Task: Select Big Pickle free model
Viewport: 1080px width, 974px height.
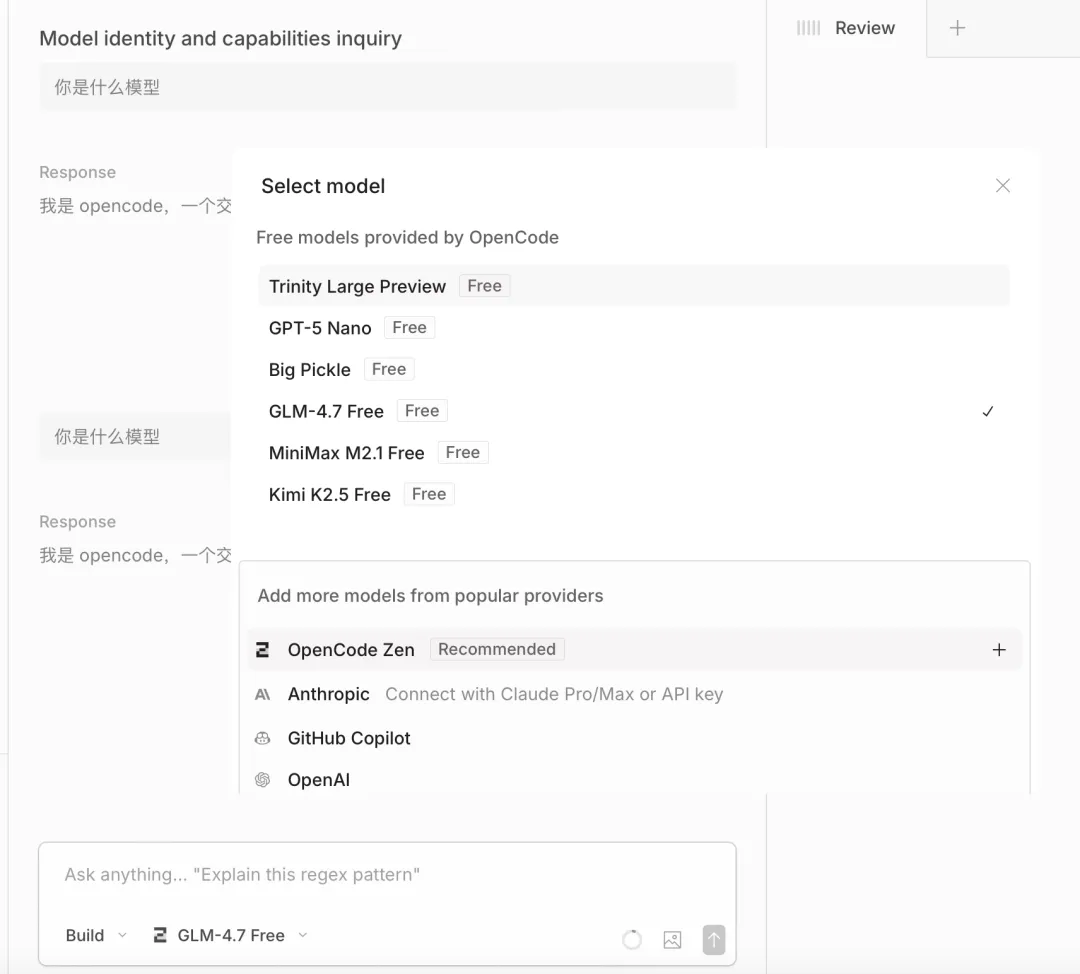Action: (310, 369)
